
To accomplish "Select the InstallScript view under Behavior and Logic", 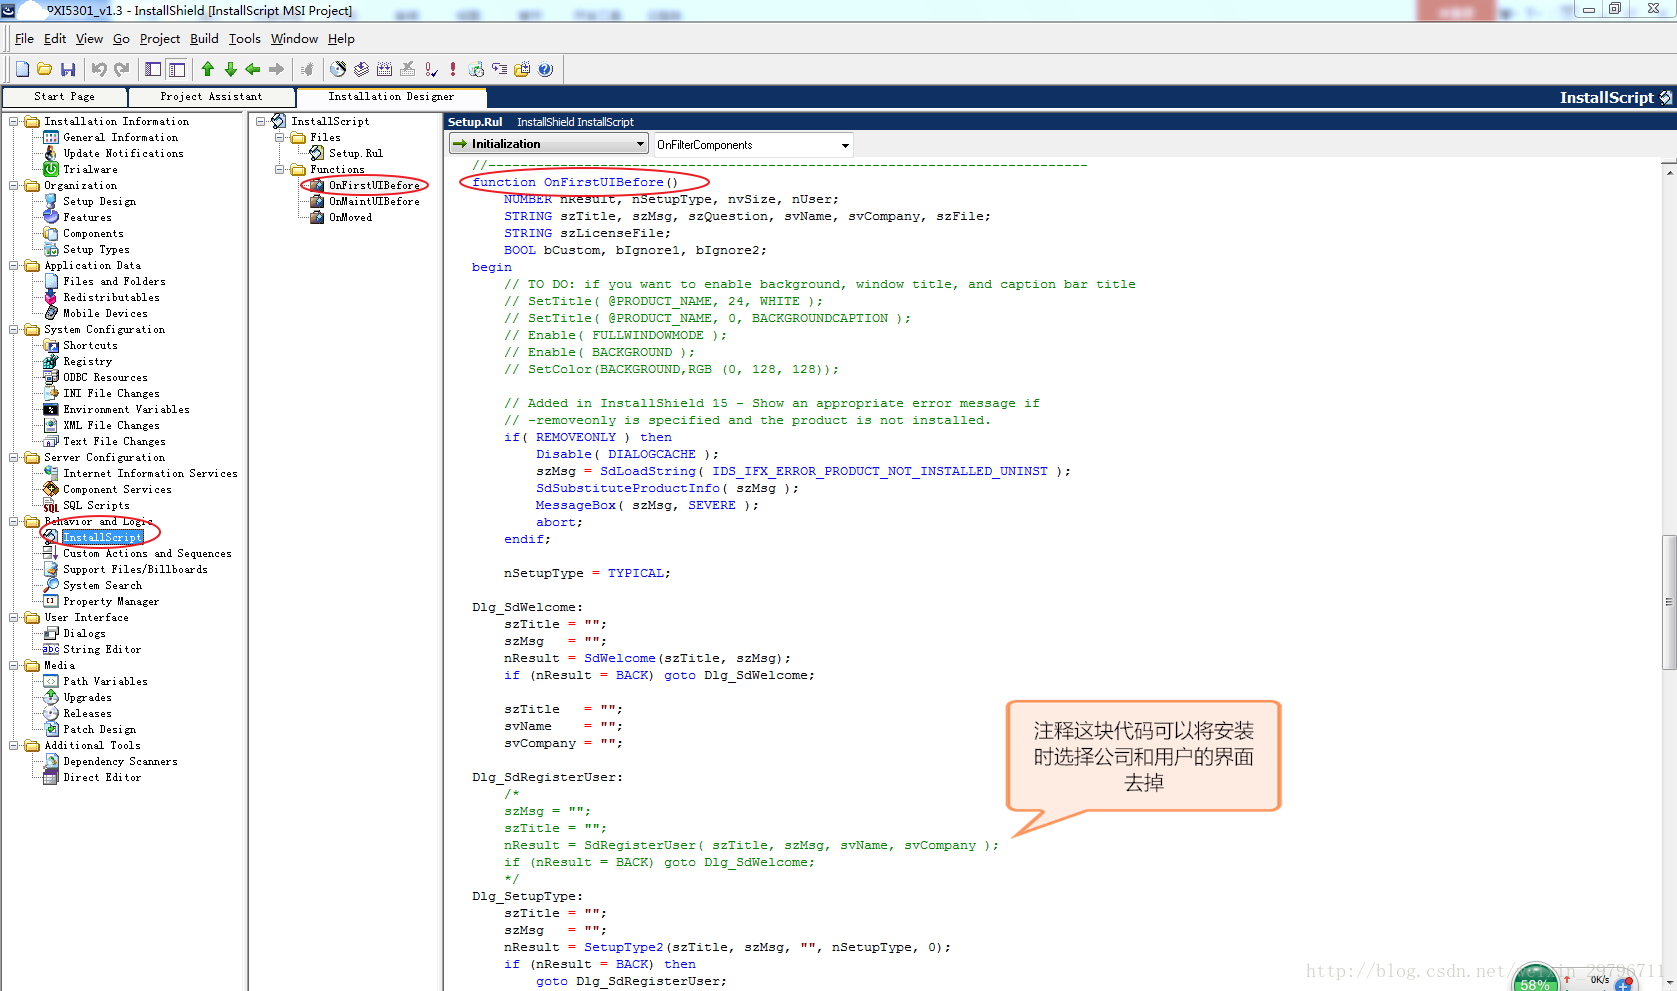I will coord(102,537).
